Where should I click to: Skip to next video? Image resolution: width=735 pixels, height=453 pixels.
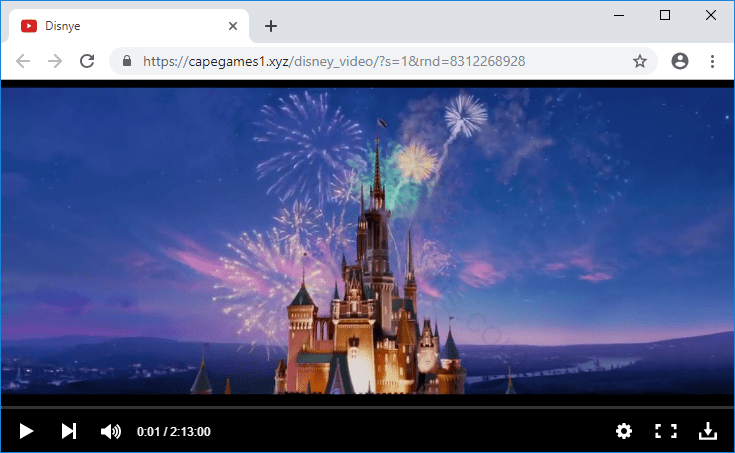69,431
